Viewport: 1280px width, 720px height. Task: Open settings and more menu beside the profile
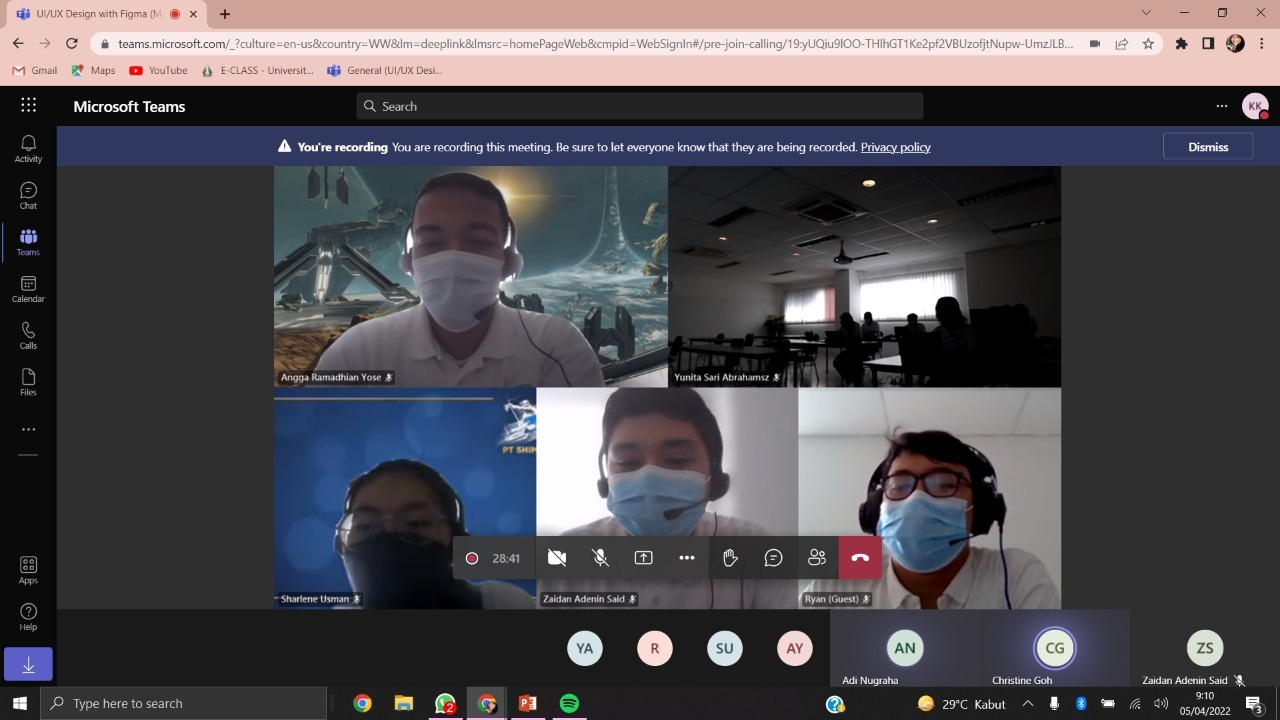(1221, 106)
